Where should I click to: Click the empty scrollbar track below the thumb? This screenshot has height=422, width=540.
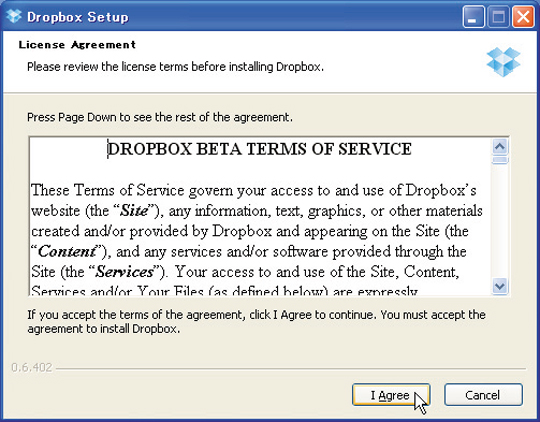click(x=500, y=221)
